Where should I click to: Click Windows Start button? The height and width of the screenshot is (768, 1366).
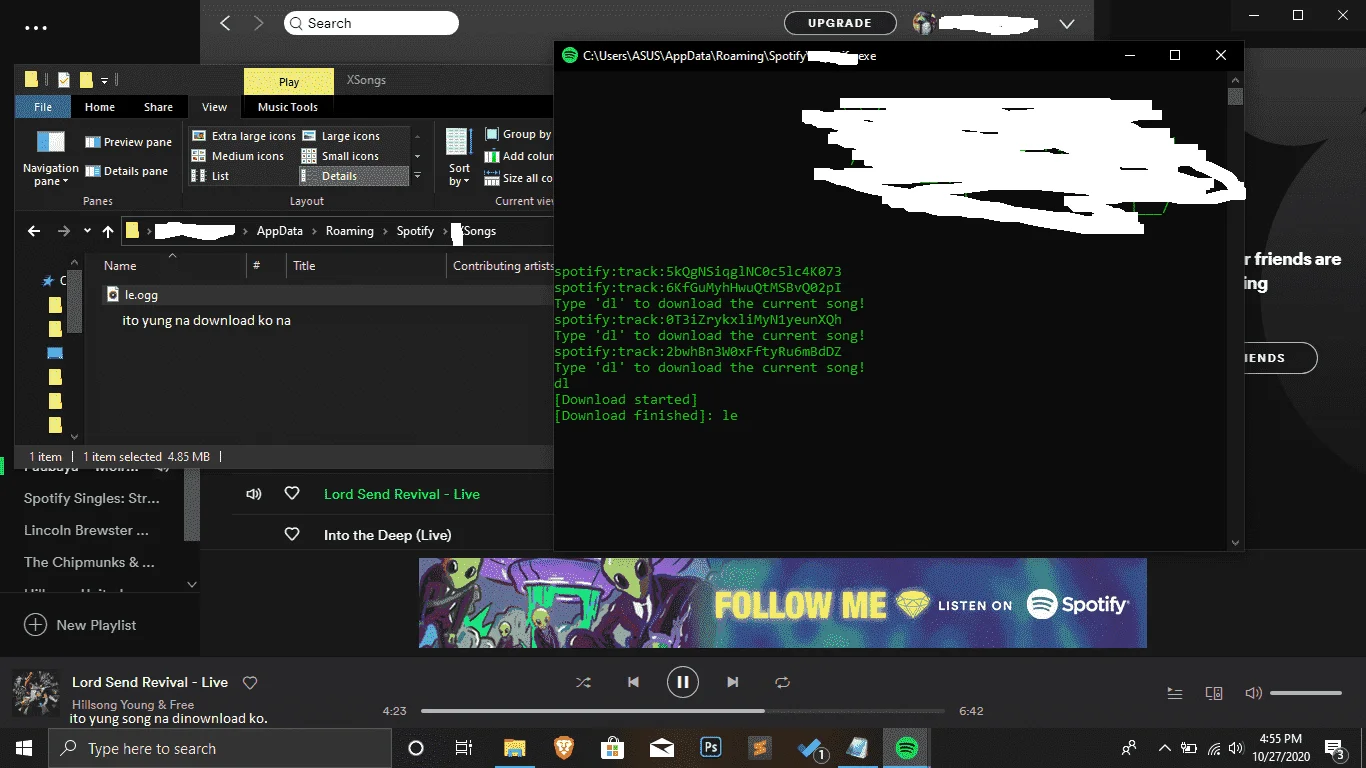click(24, 748)
